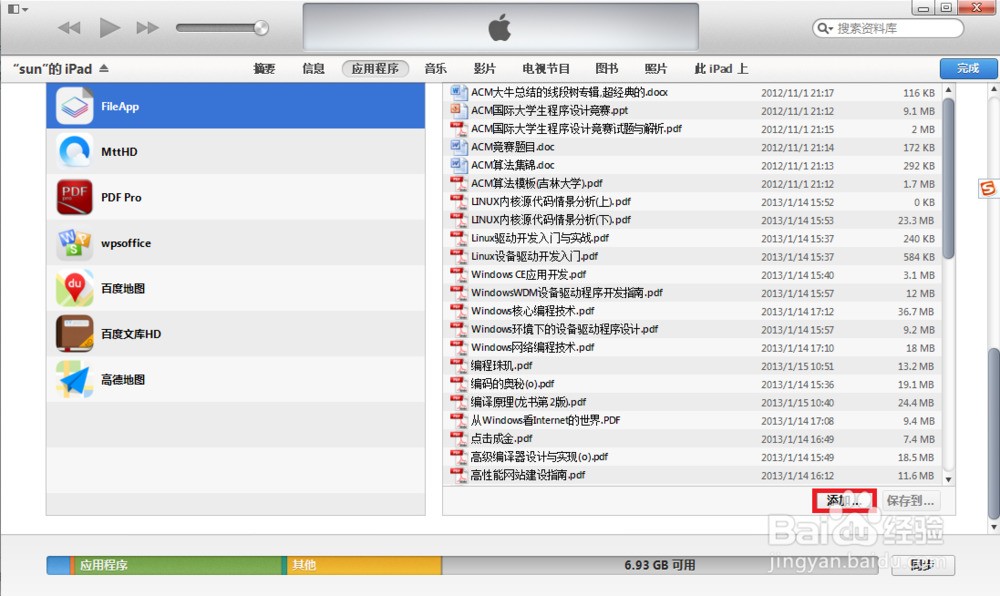Start syncing with the 同步 button
The height and width of the screenshot is (596, 1000).
point(923,565)
